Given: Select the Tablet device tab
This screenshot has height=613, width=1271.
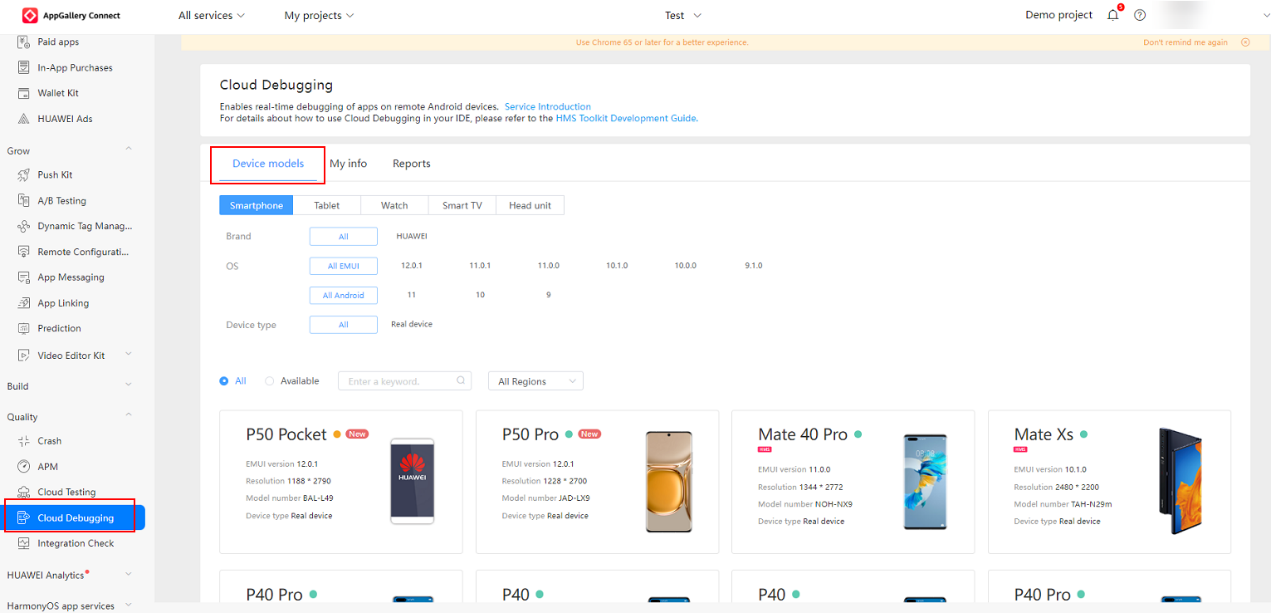Looking at the screenshot, I should coord(327,205).
